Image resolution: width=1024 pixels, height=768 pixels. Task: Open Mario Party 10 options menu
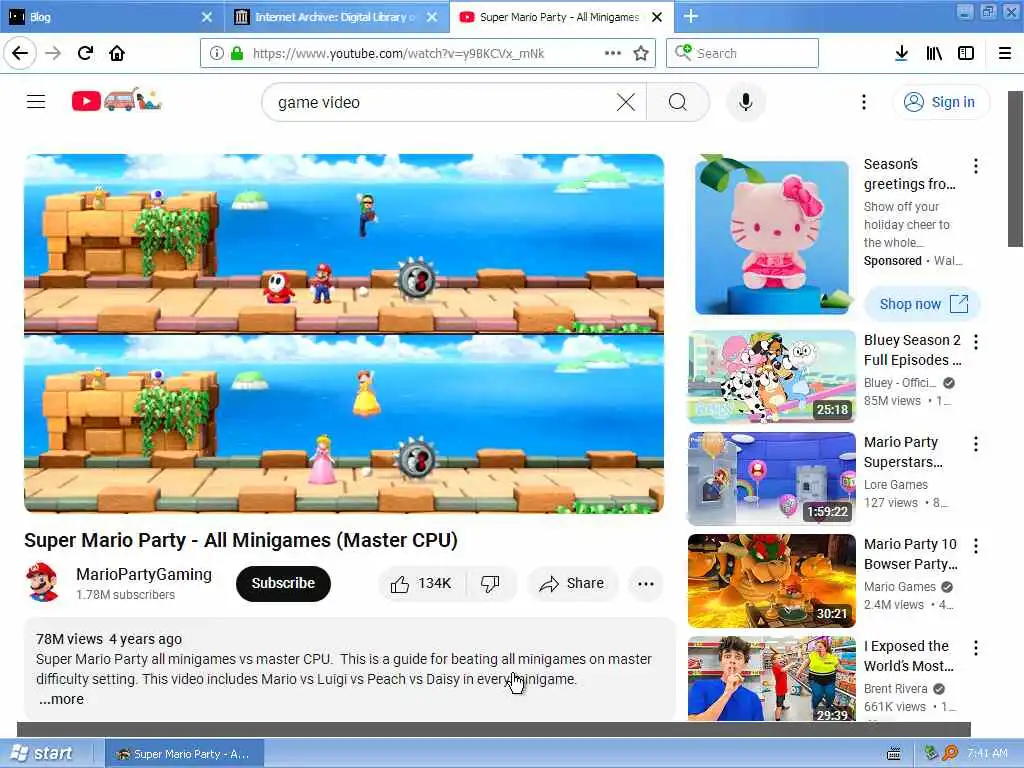point(976,546)
